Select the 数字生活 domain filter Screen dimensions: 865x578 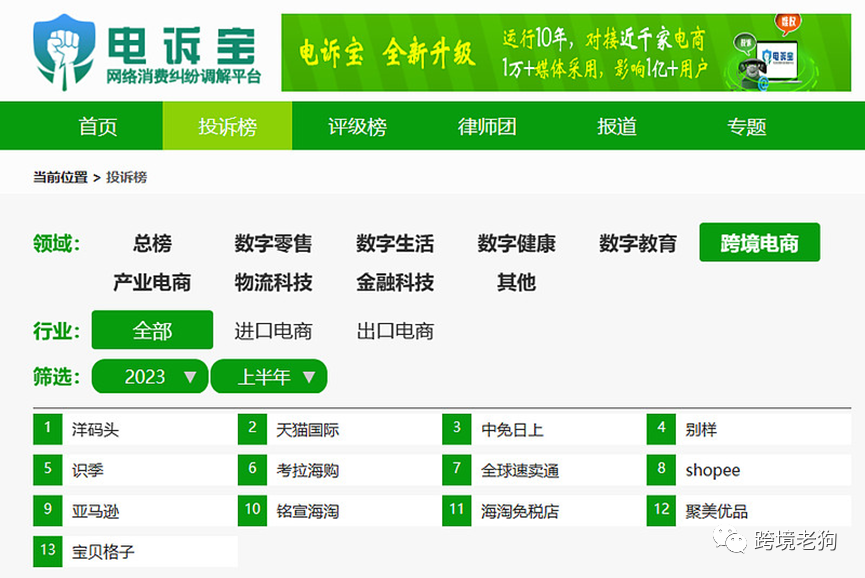point(395,243)
